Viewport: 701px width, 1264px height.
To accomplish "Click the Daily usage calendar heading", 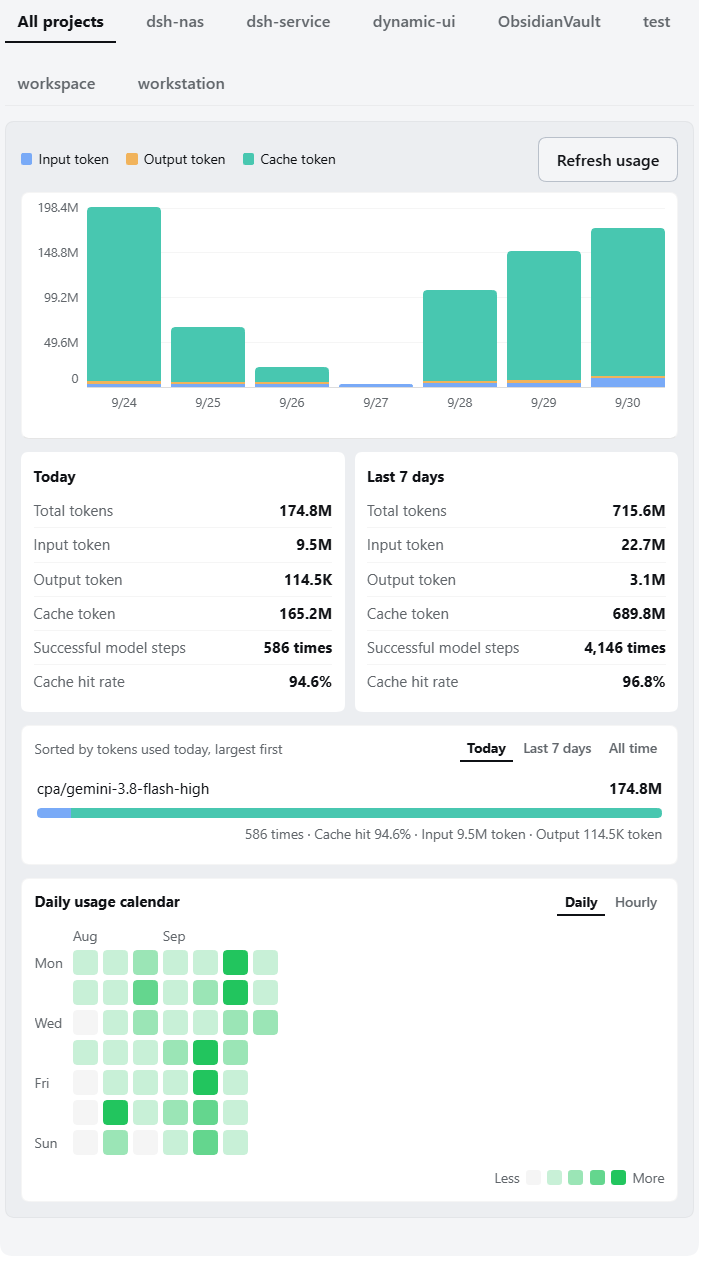I will click(x=107, y=902).
